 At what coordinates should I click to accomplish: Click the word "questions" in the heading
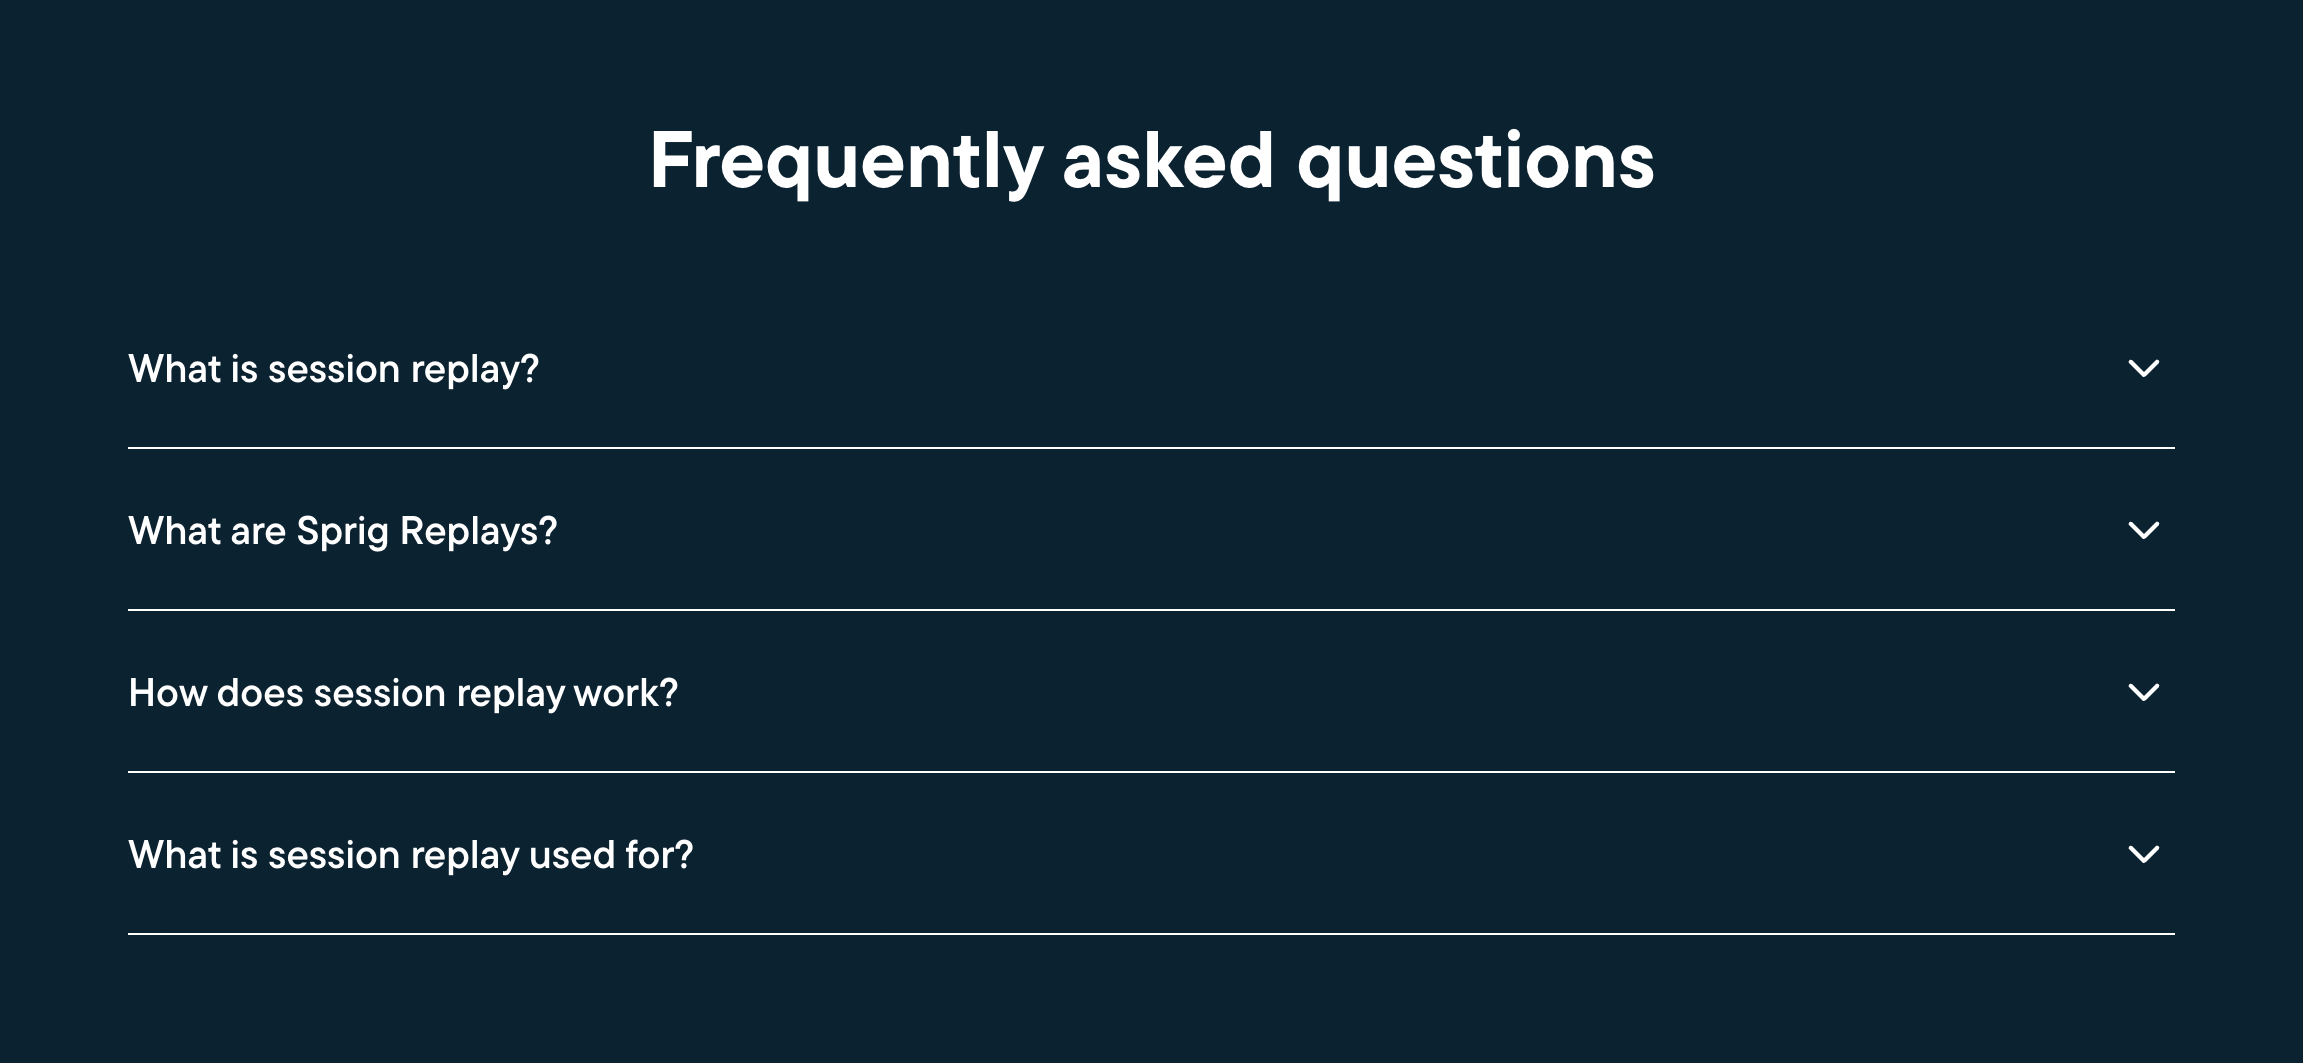pyautogui.click(x=1475, y=161)
